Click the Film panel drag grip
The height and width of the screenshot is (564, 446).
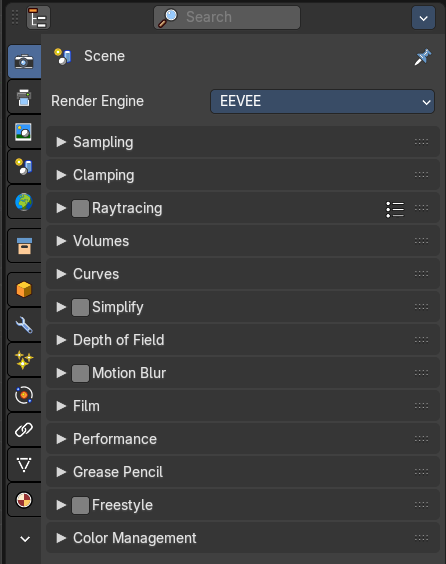point(421,406)
